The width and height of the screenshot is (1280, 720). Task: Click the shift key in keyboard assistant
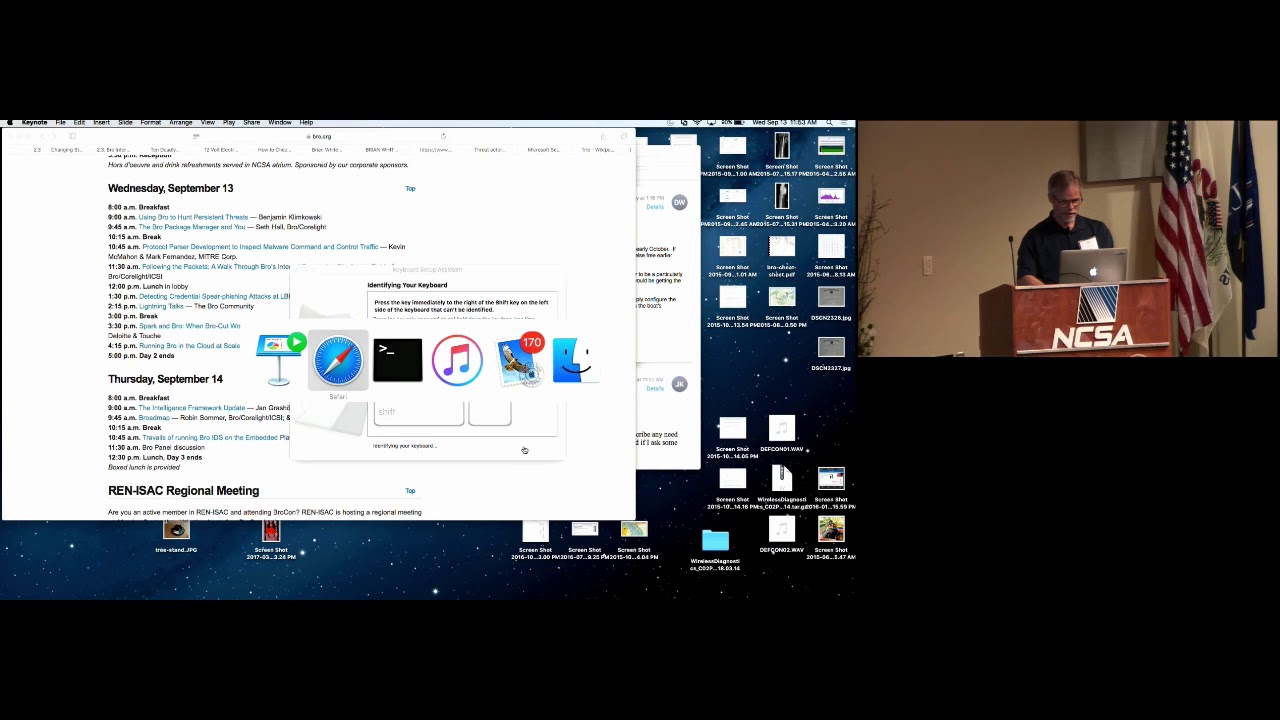[x=418, y=413]
